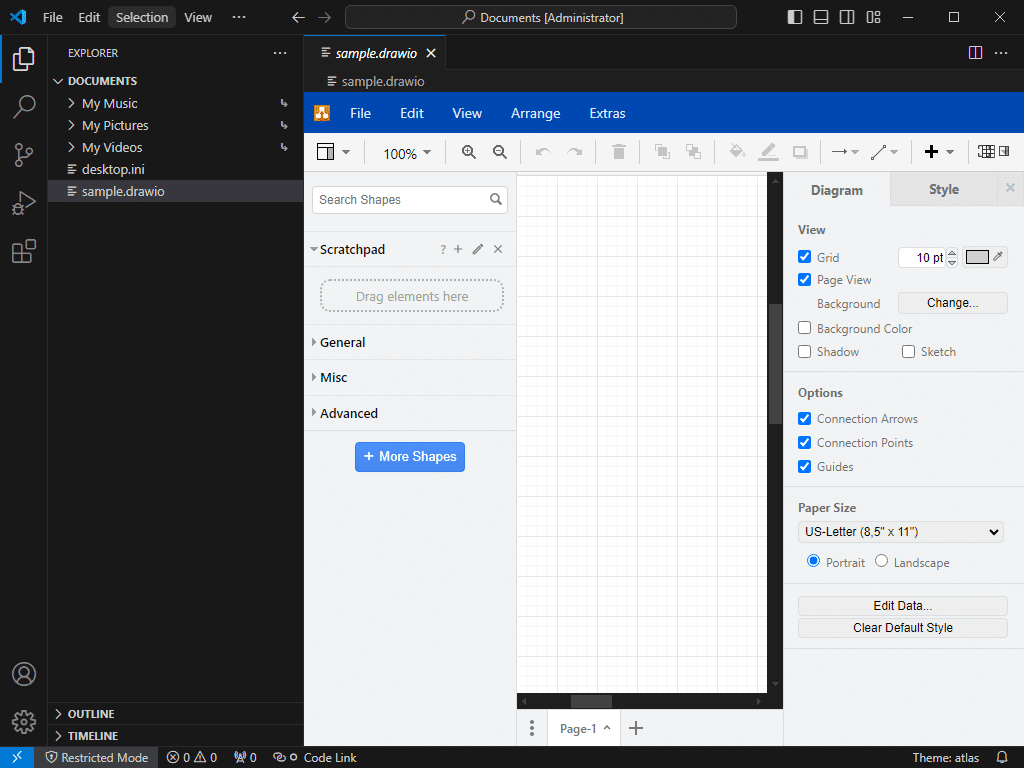
Task: Toggle the Page View checkbox
Action: 805,280
